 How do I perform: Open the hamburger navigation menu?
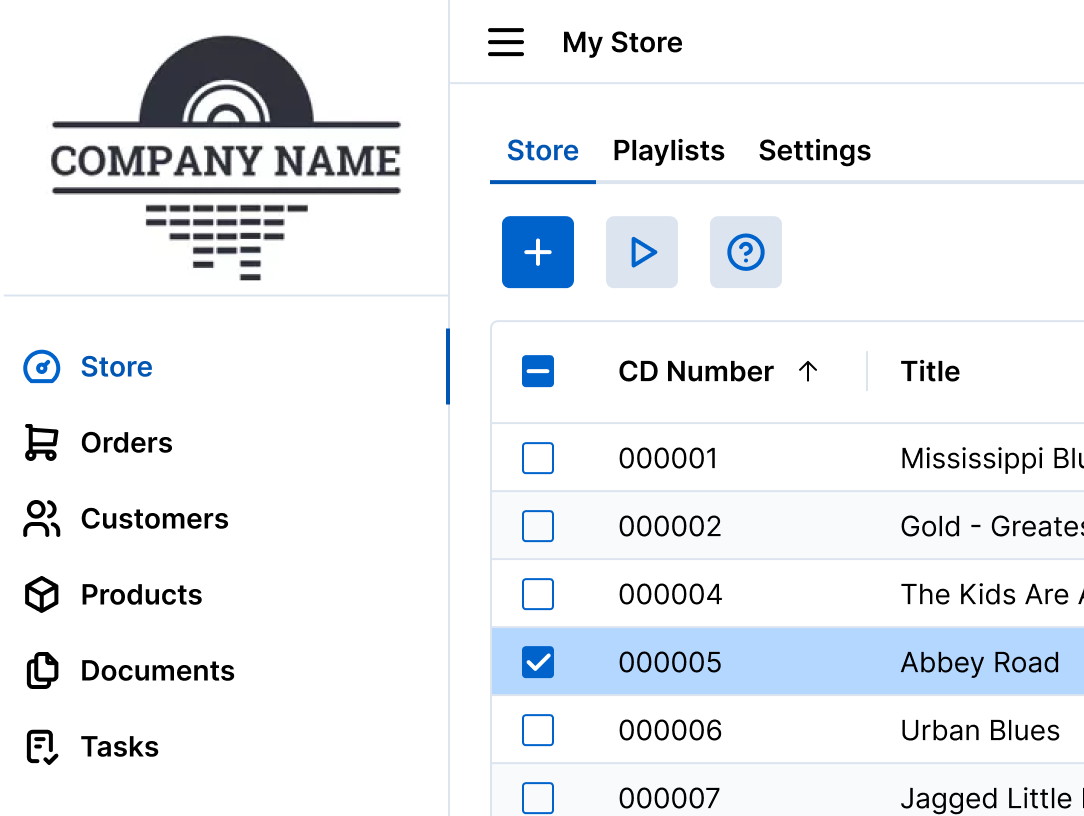(506, 42)
